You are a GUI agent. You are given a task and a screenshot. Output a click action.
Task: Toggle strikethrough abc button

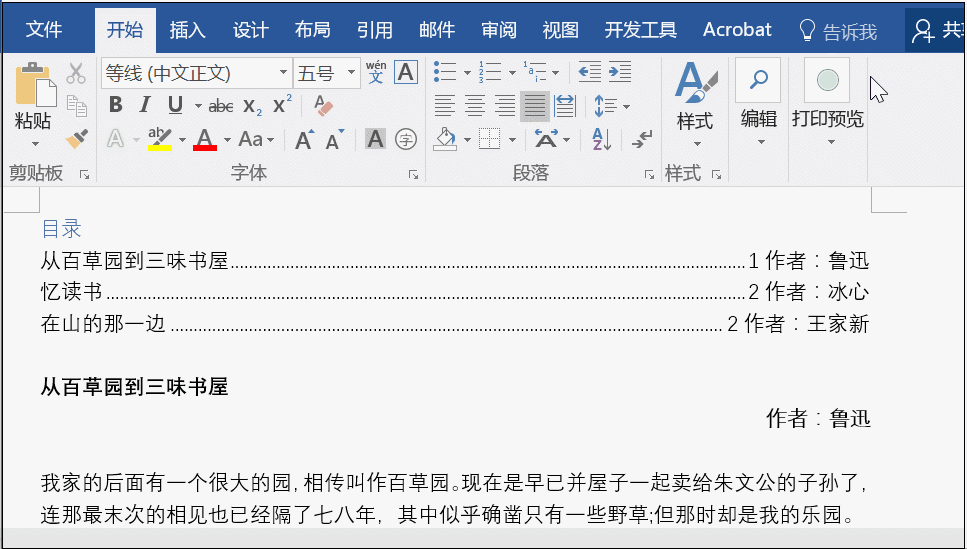(x=221, y=106)
